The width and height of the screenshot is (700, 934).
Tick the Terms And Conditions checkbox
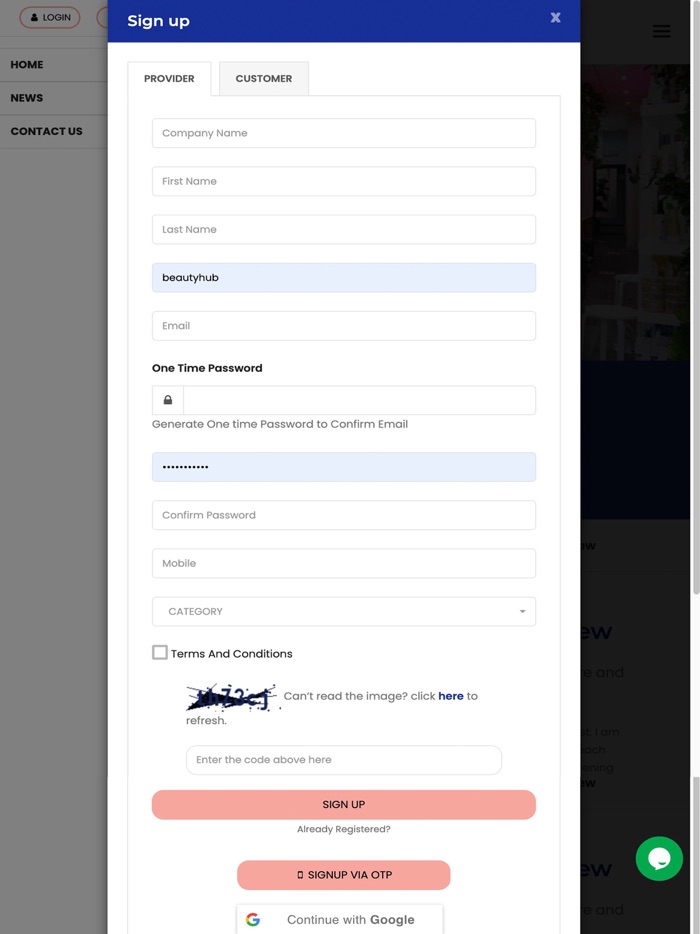[x=160, y=652]
